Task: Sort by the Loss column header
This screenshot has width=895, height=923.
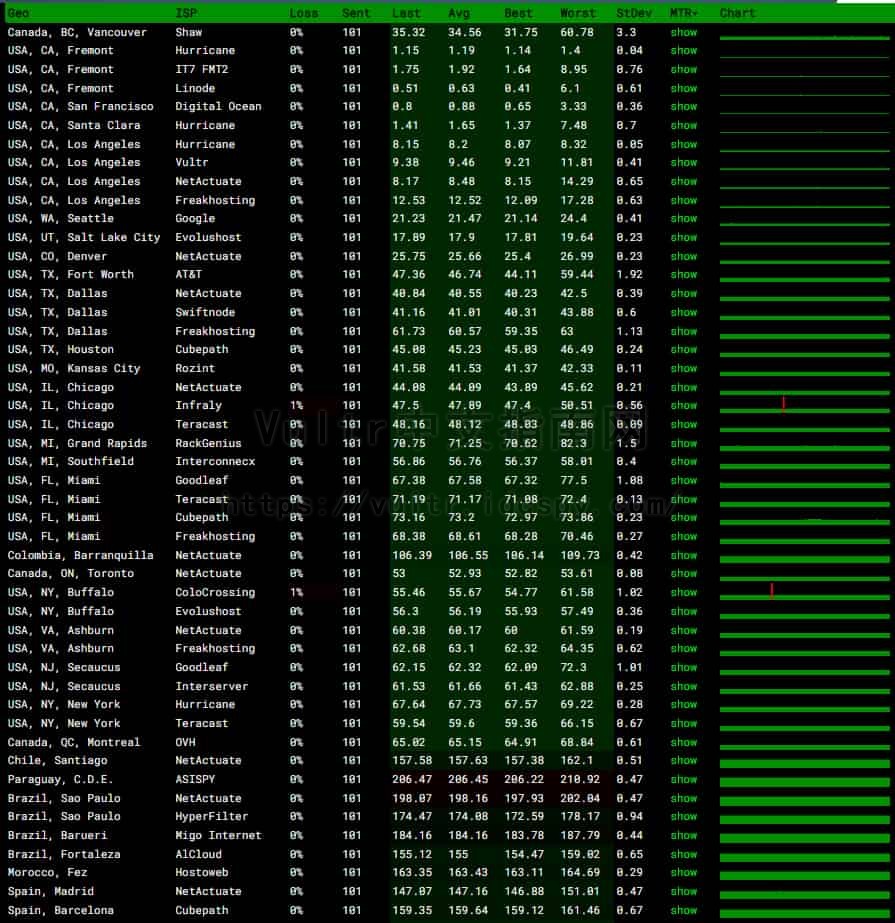Action: tap(304, 13)
